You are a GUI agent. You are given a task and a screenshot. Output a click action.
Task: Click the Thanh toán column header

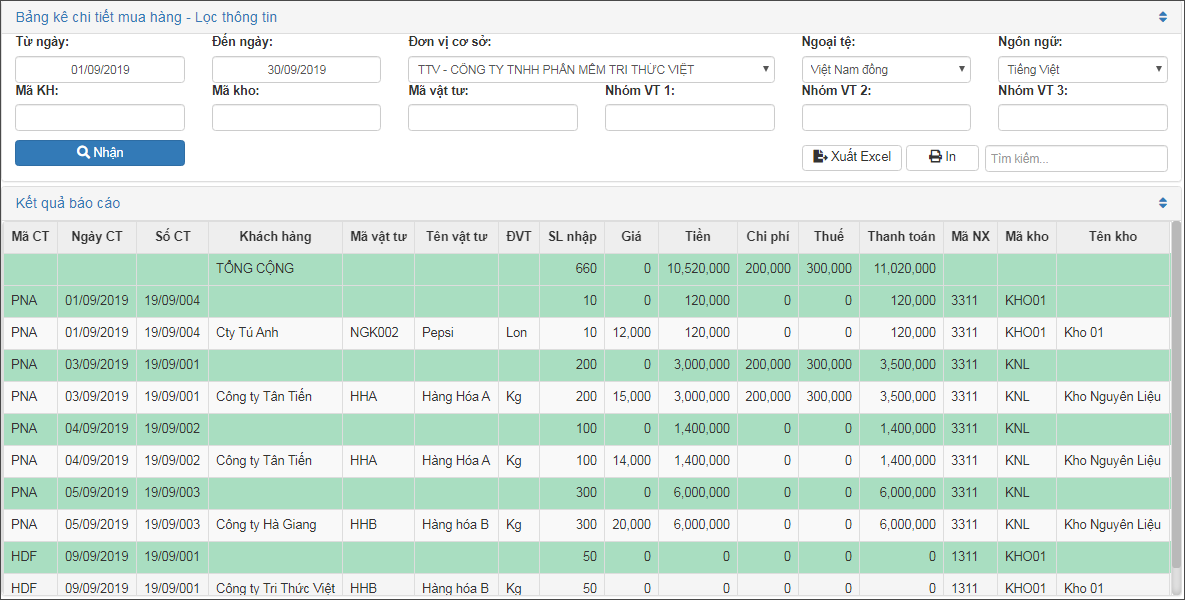click(901, 237)
